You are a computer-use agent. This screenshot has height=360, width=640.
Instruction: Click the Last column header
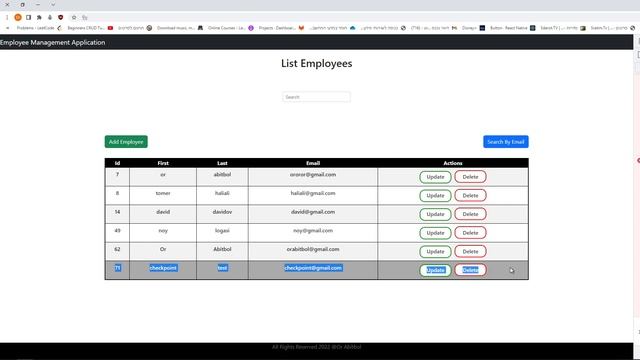coord(222,163)
